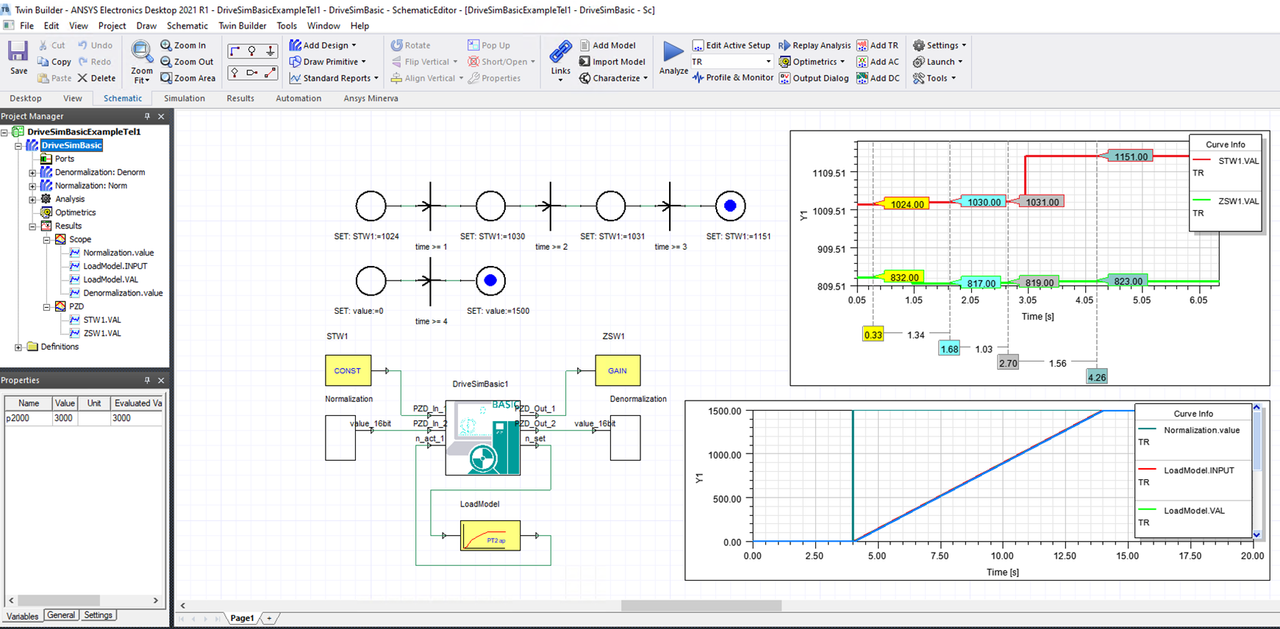The height and width of the screenshot is (629, 1280).
Task: Open the Characterize dropdown
Action: (x=613, y=78)
